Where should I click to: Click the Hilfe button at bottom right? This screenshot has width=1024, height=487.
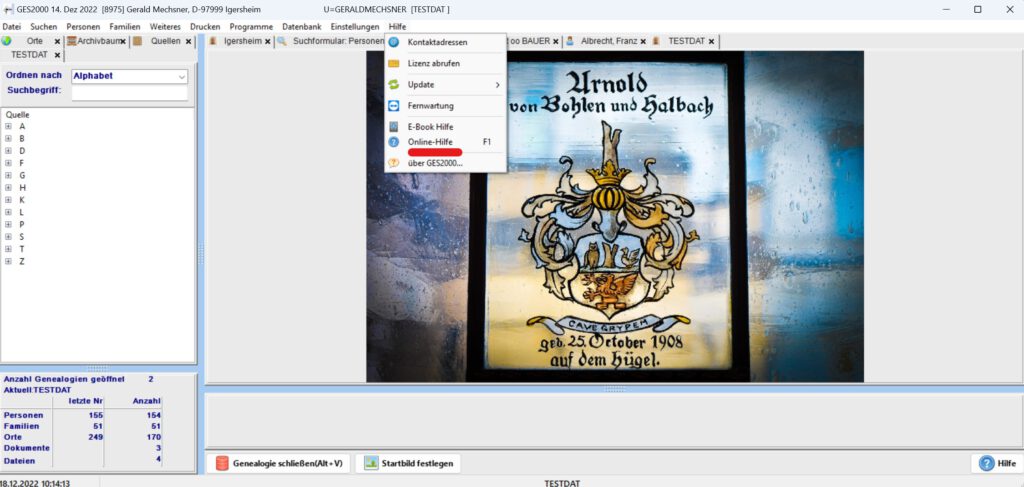click(x=997, y=463)
